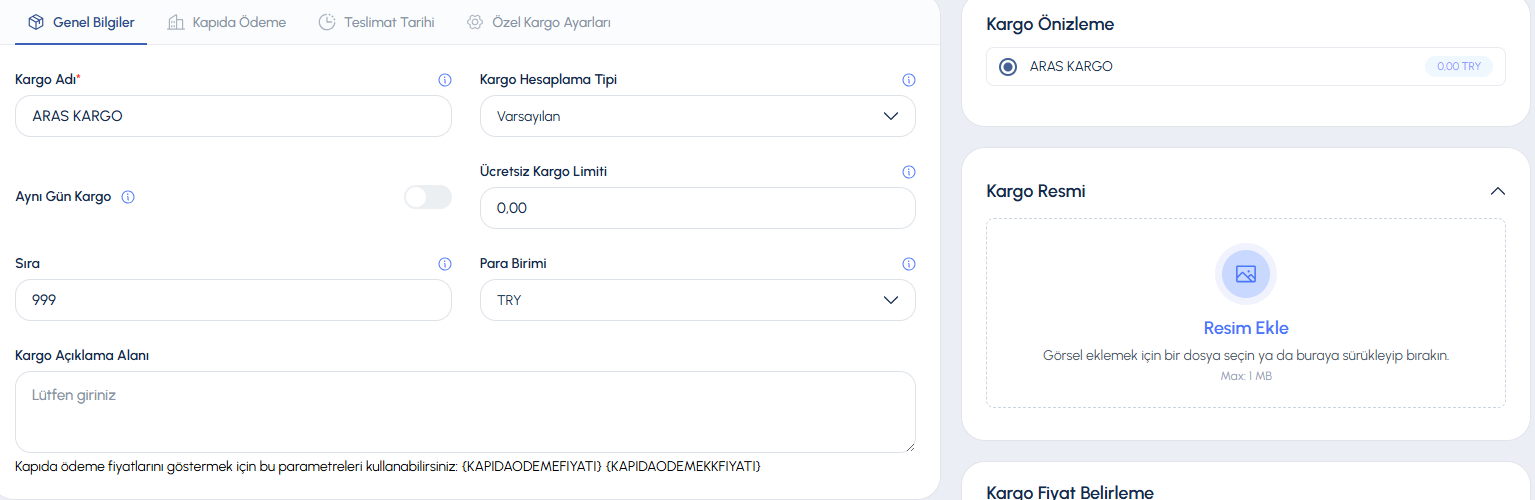Viewport: 1535px width, 500px height.
Task: Click the {KAPIDAODEMEKKFIYATI} parameter text
Action: pyautogui.click(x=684, y=467)
